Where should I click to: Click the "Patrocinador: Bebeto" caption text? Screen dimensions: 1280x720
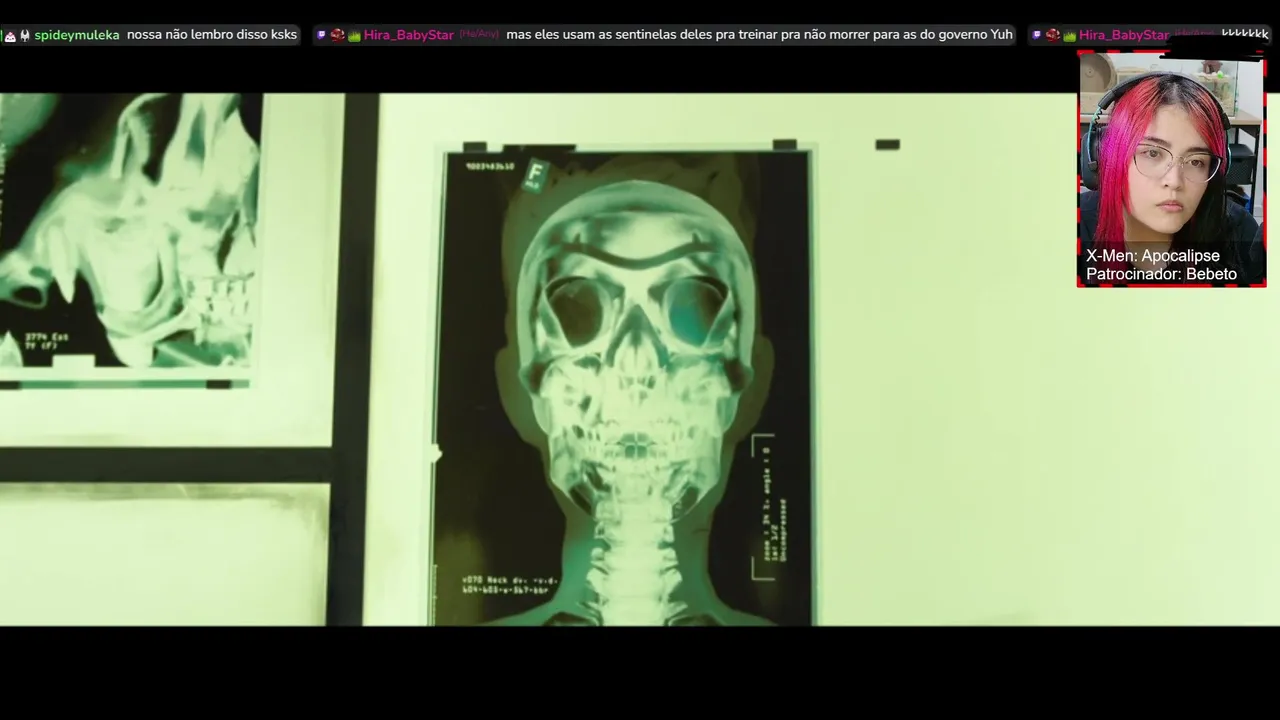[x=1162, y=274]
